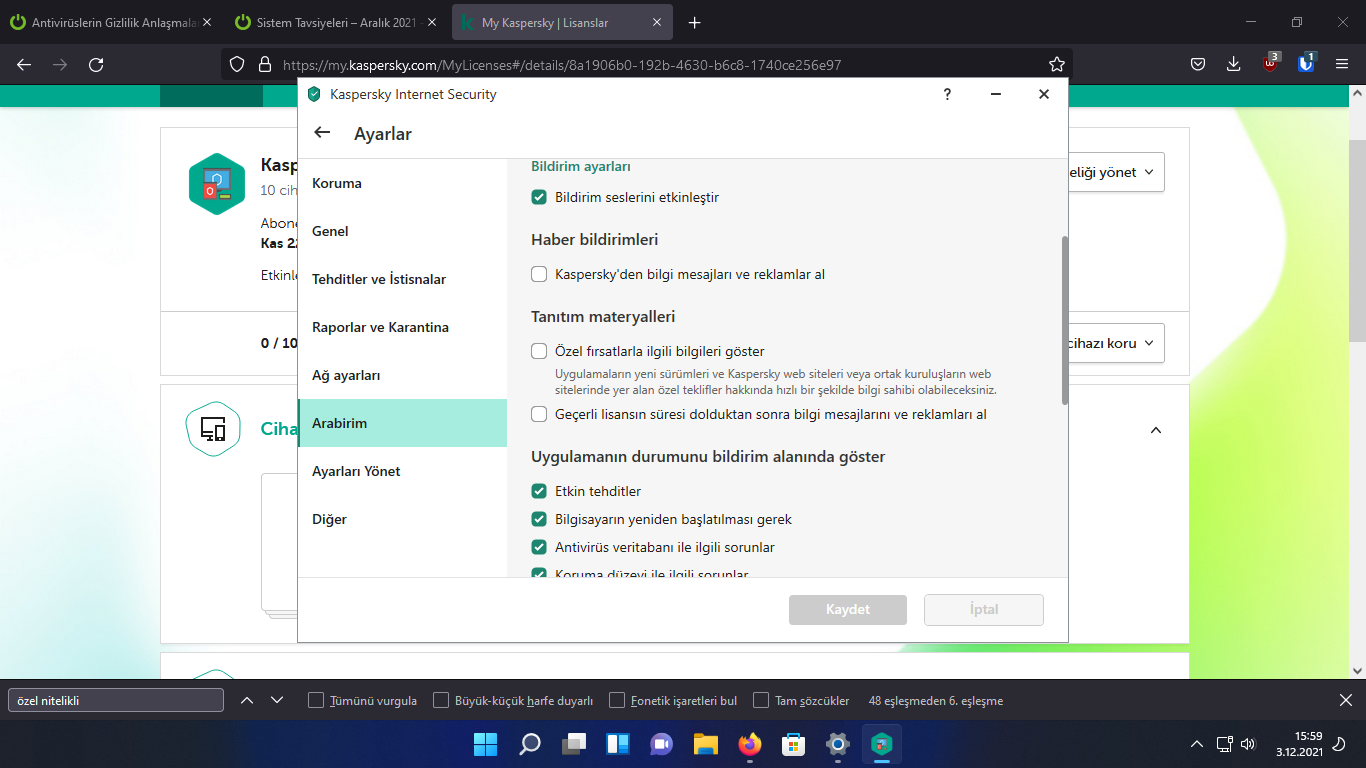Viewport: 1366px width, 768px height.
Task: Open tracking protection shield in address bar
Action: point(237,64)
